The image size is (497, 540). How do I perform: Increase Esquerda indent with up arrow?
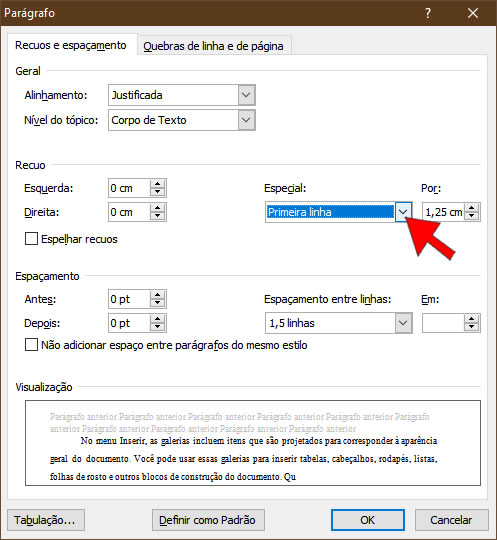[x=157, y=184]
